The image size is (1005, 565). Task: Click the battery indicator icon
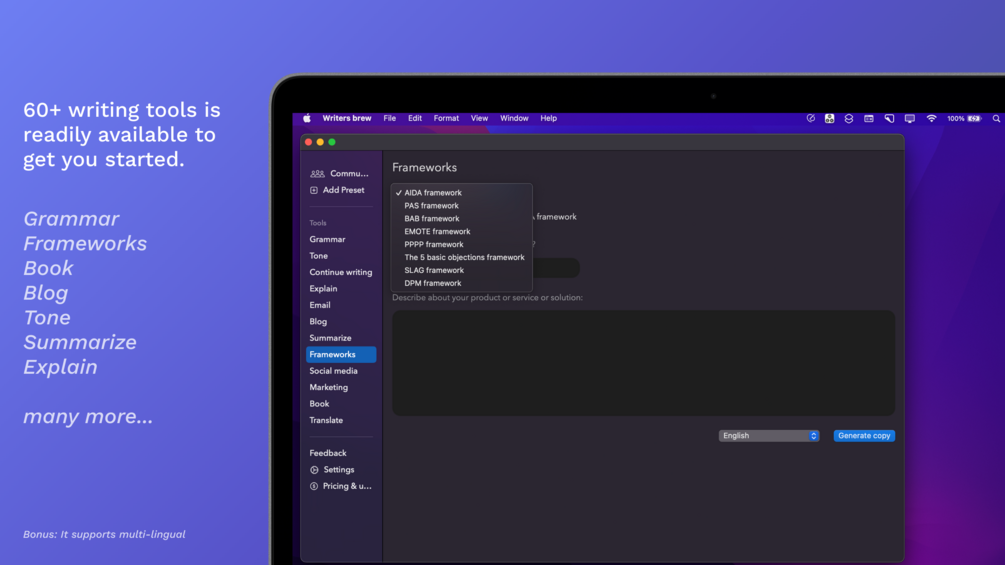974,119
